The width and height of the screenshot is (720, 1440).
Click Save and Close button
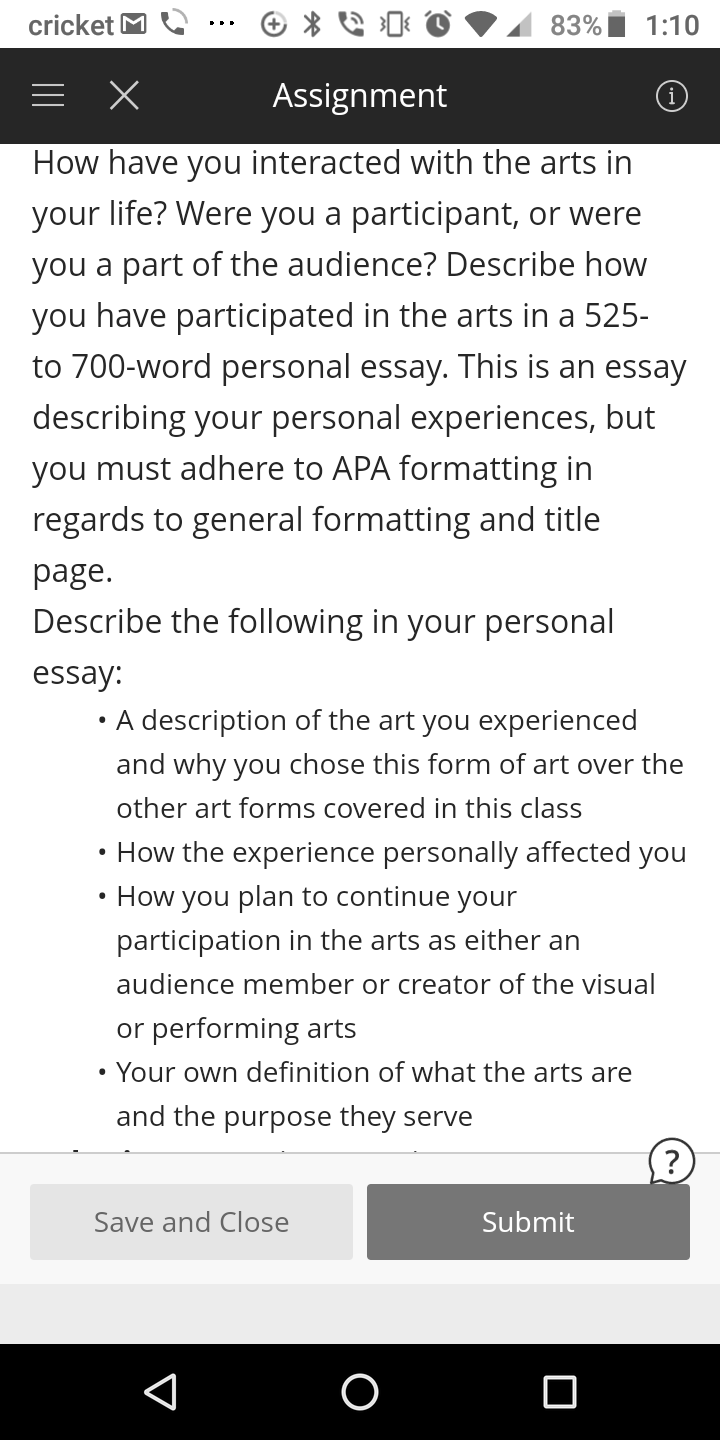pyautogui.click(x=191, y=1222)
